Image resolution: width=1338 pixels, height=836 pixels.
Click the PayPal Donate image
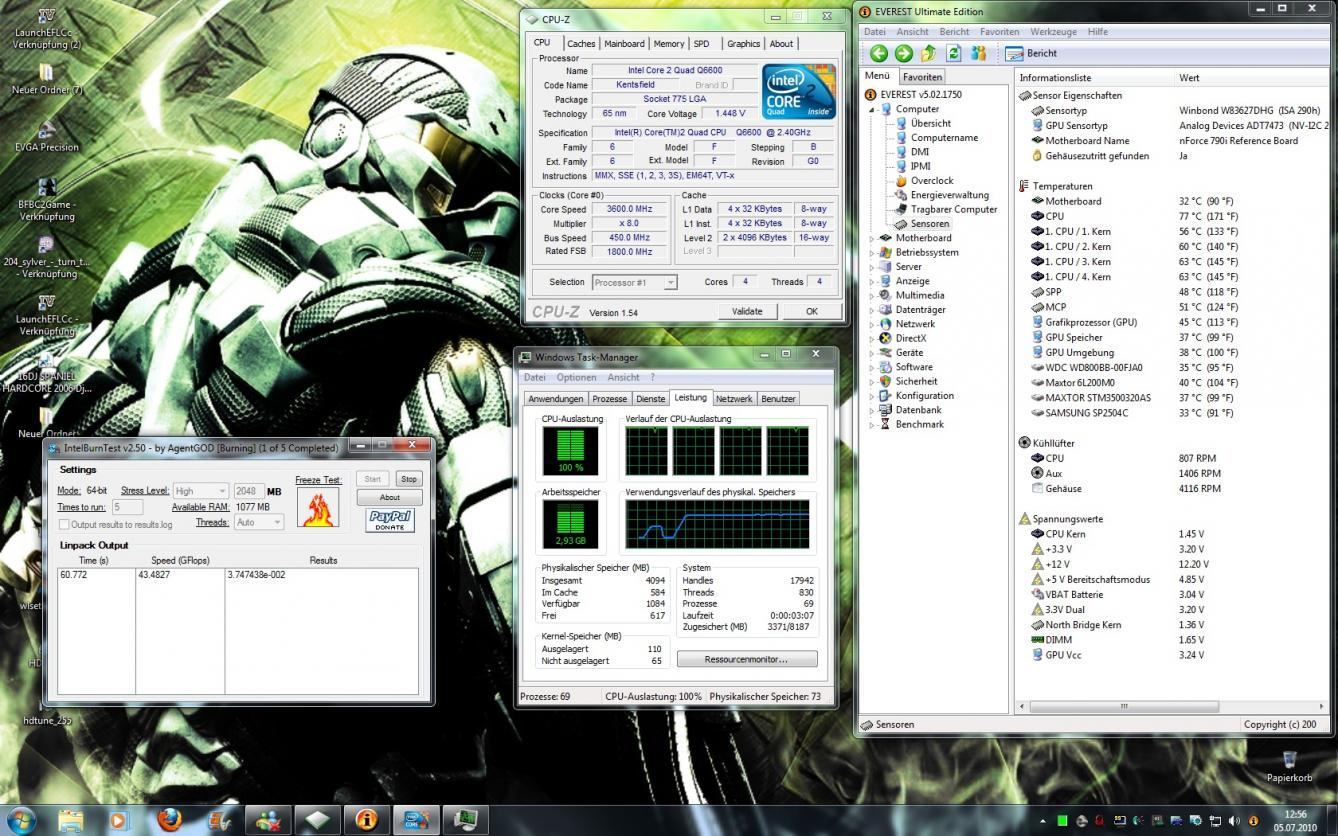point(390,520)
